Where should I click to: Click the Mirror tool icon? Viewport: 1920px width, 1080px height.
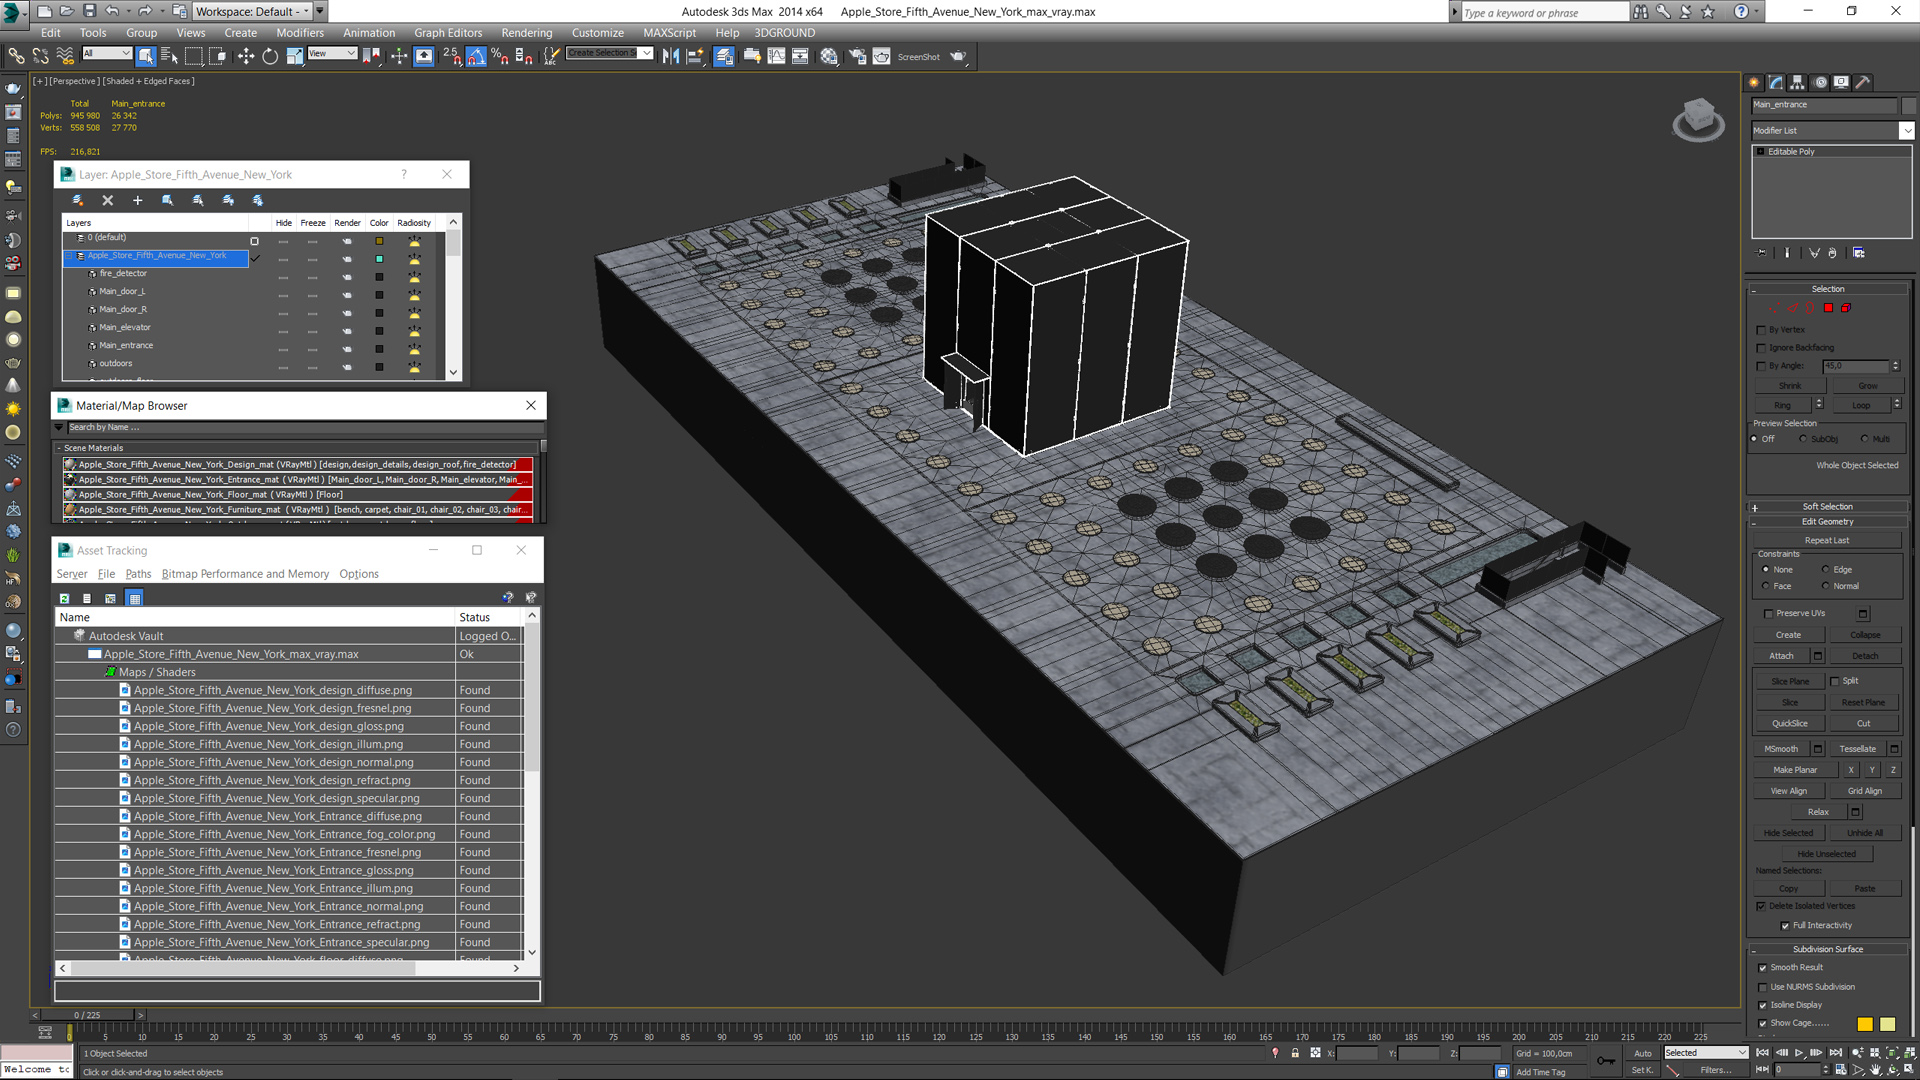[670, 57]
